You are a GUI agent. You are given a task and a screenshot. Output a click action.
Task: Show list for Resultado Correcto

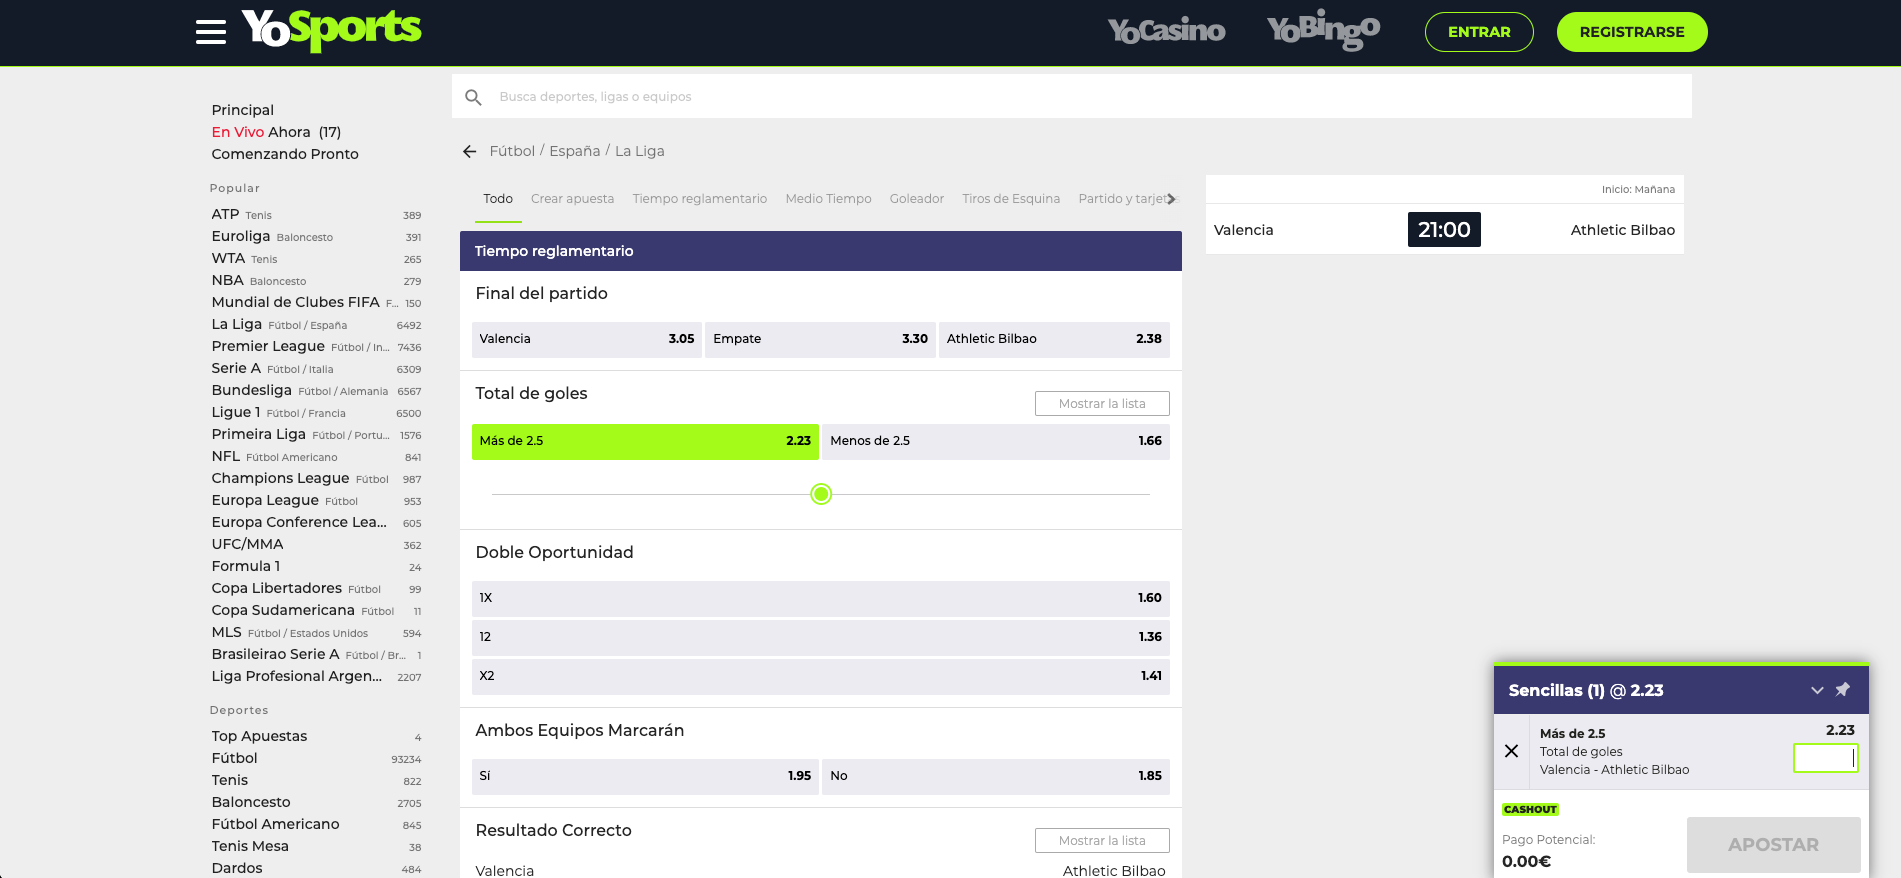click(x=1102, y=841)
